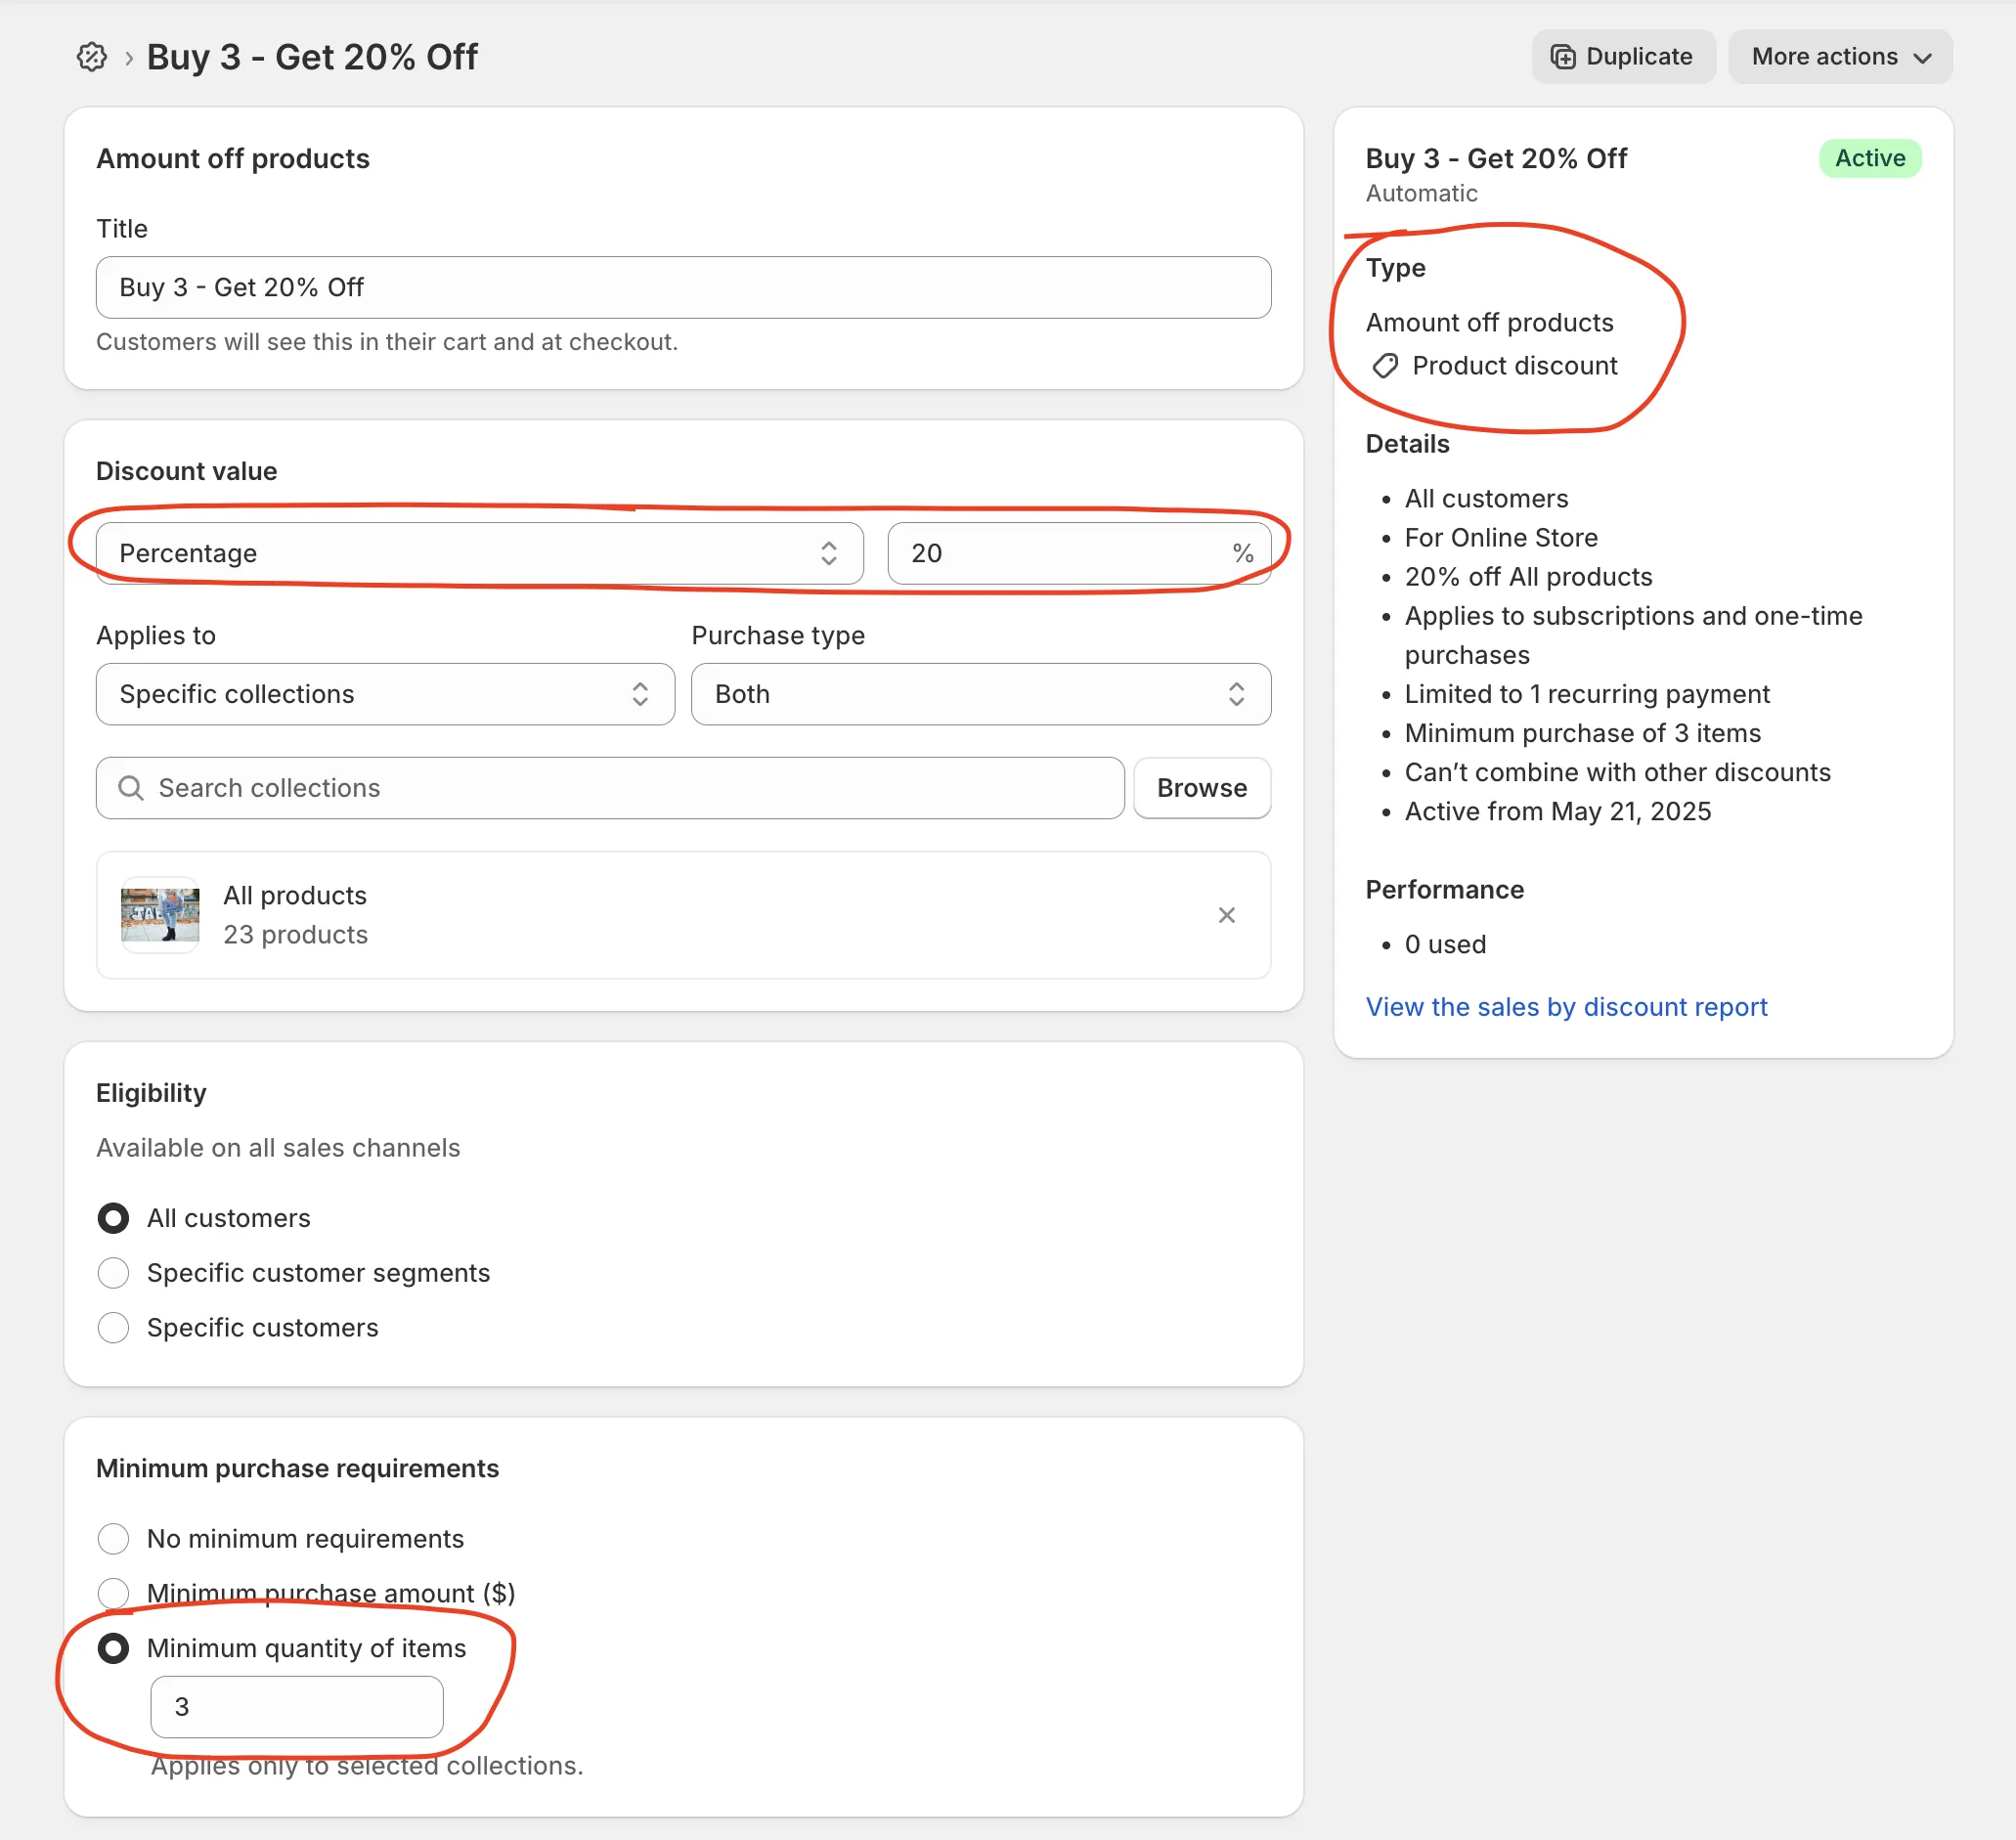Click the discount Title text field
The height and width of the screenshot is (1840, 2016).
tap(683, 288)
